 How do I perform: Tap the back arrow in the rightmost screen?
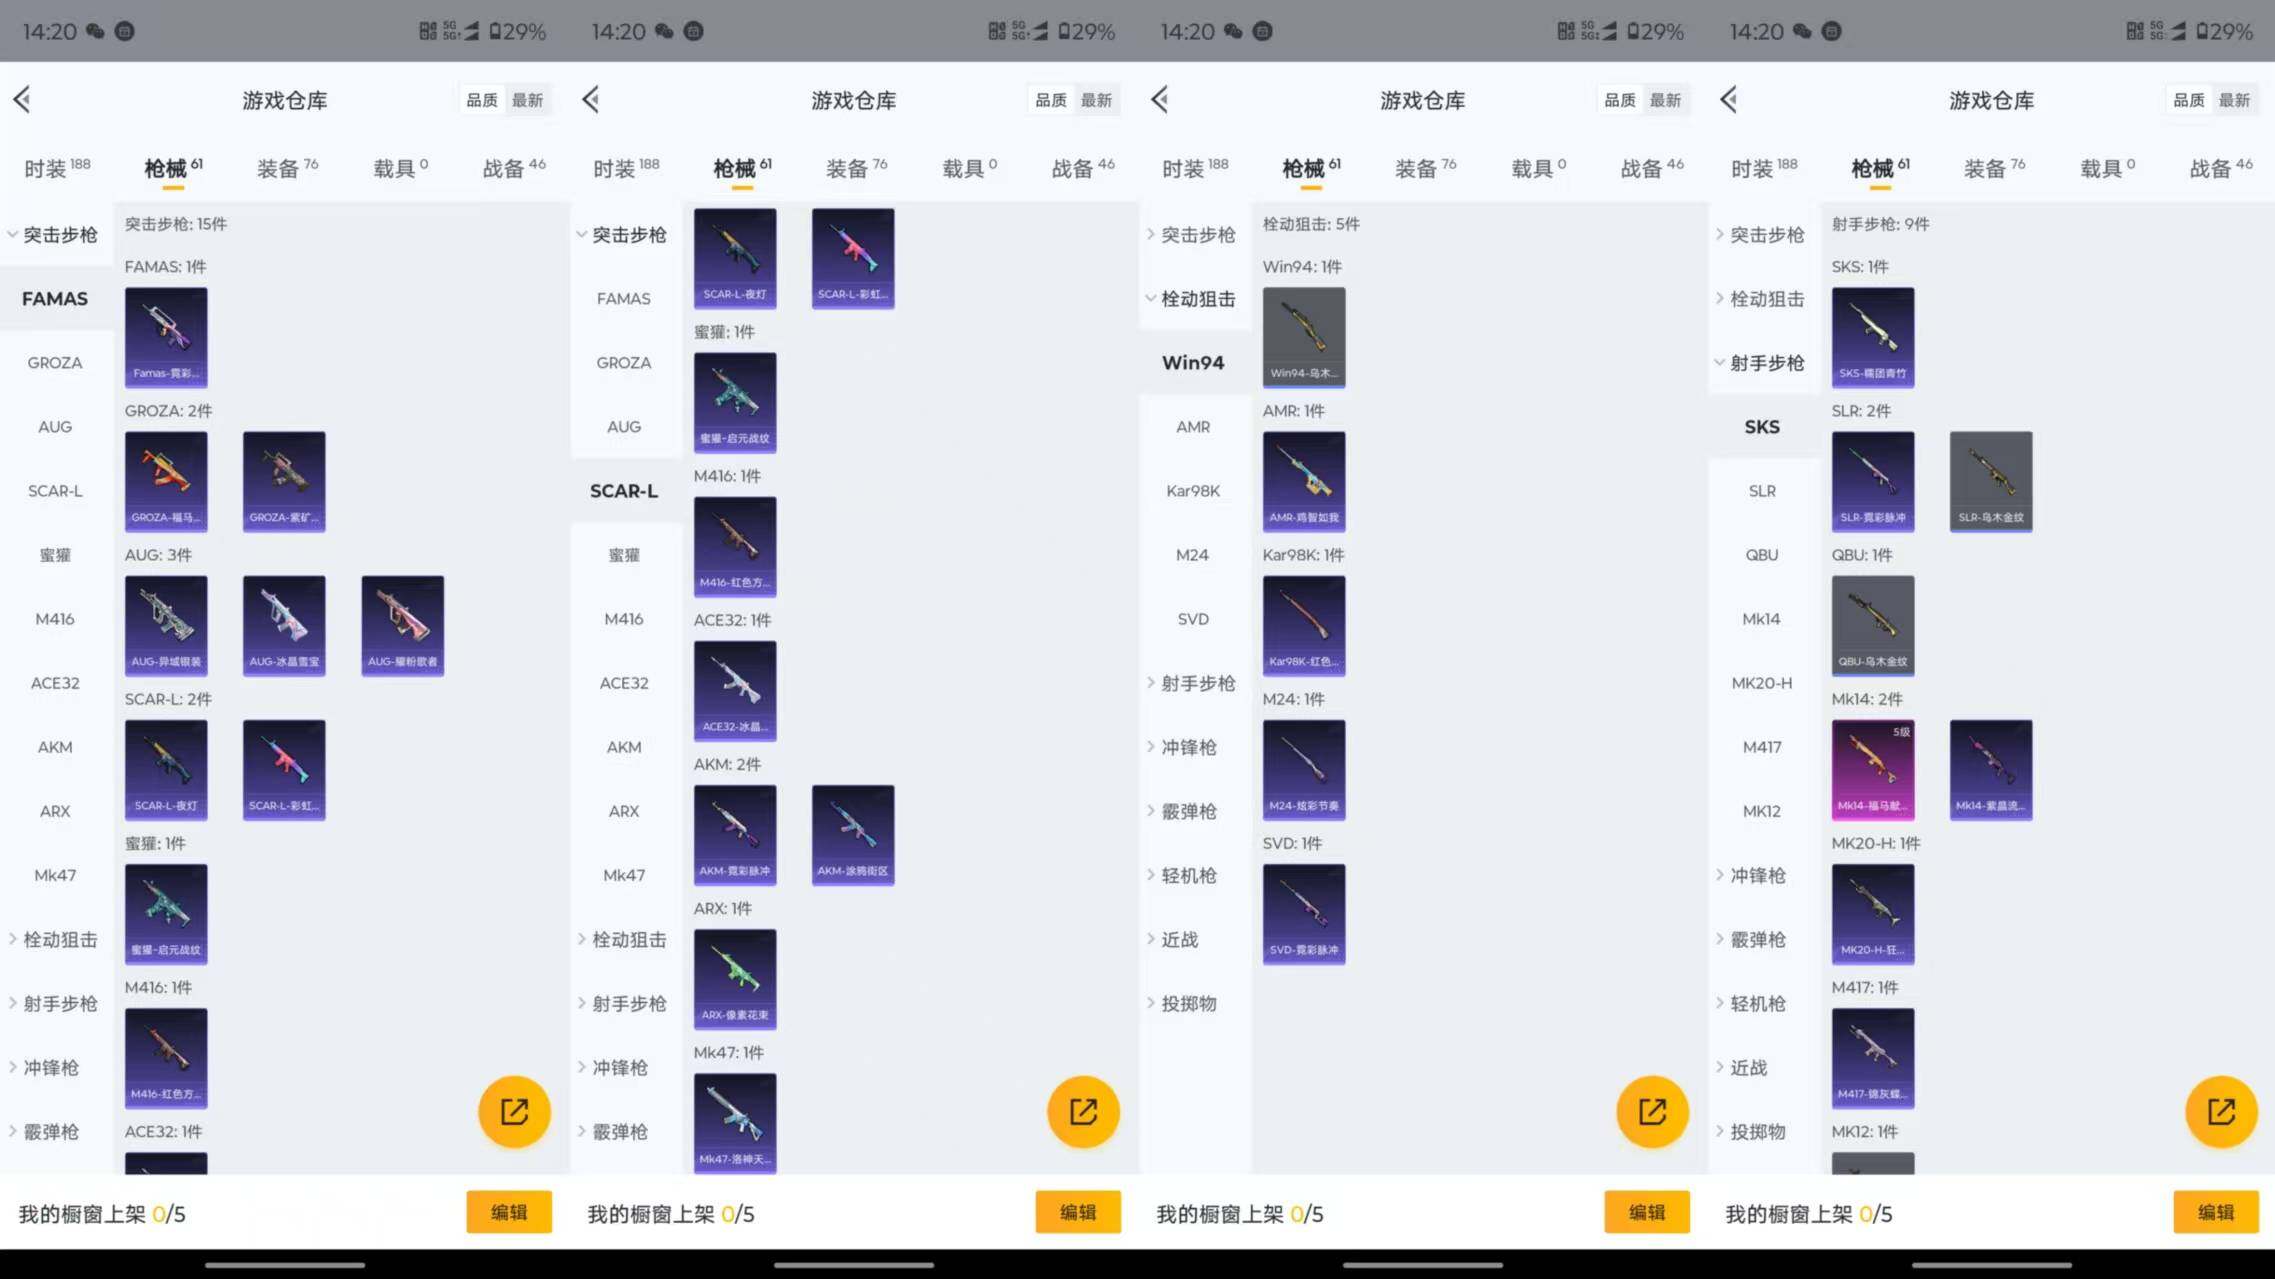[1729, 99]
